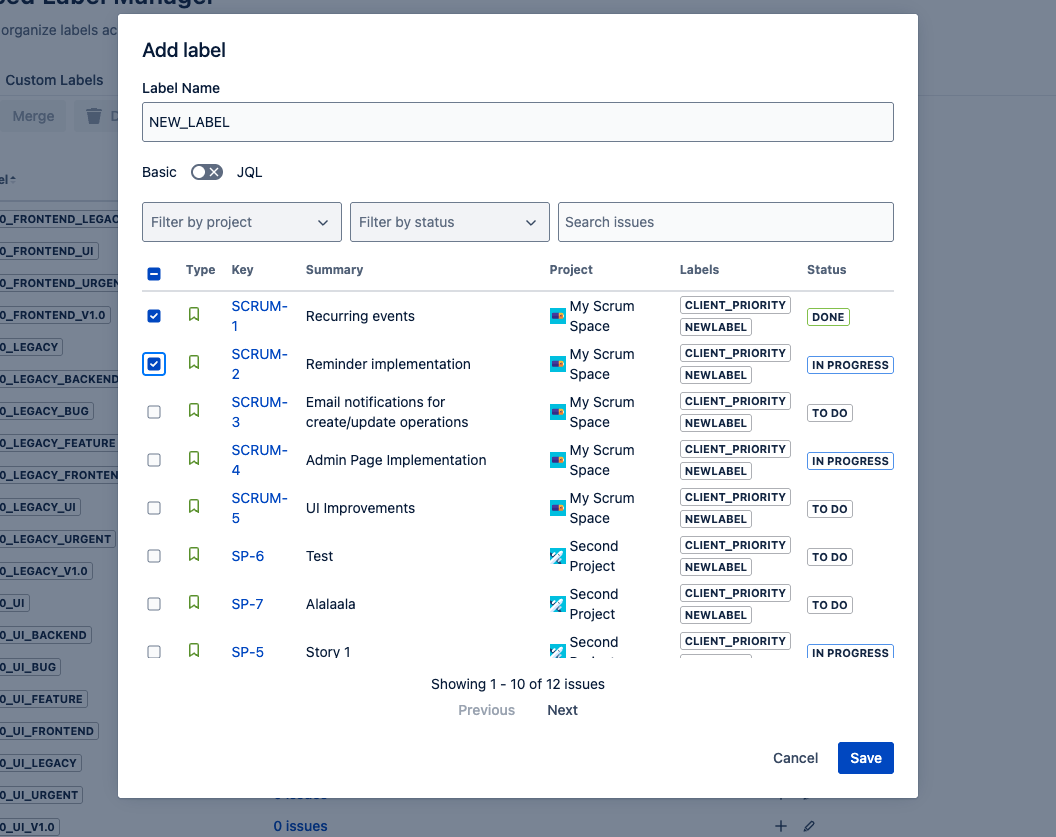Uncheck the SCRUM-2 row checkbox
This screenshot has height=837, width=1056.
[x=154, y=364]
